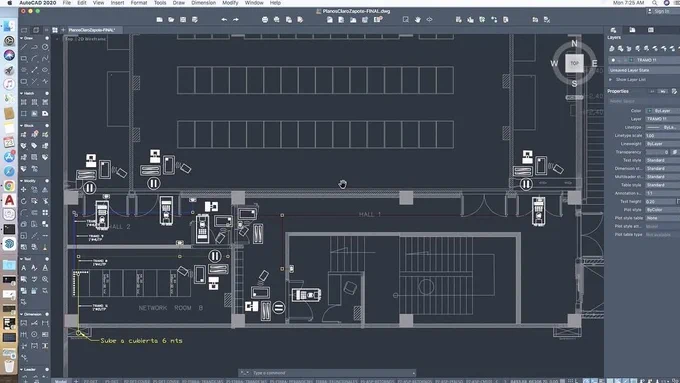Image resolution: width=680 pixels, height=383 pixels.
Task: Click the Model layout tab
Action: click(x=61, y=381)
